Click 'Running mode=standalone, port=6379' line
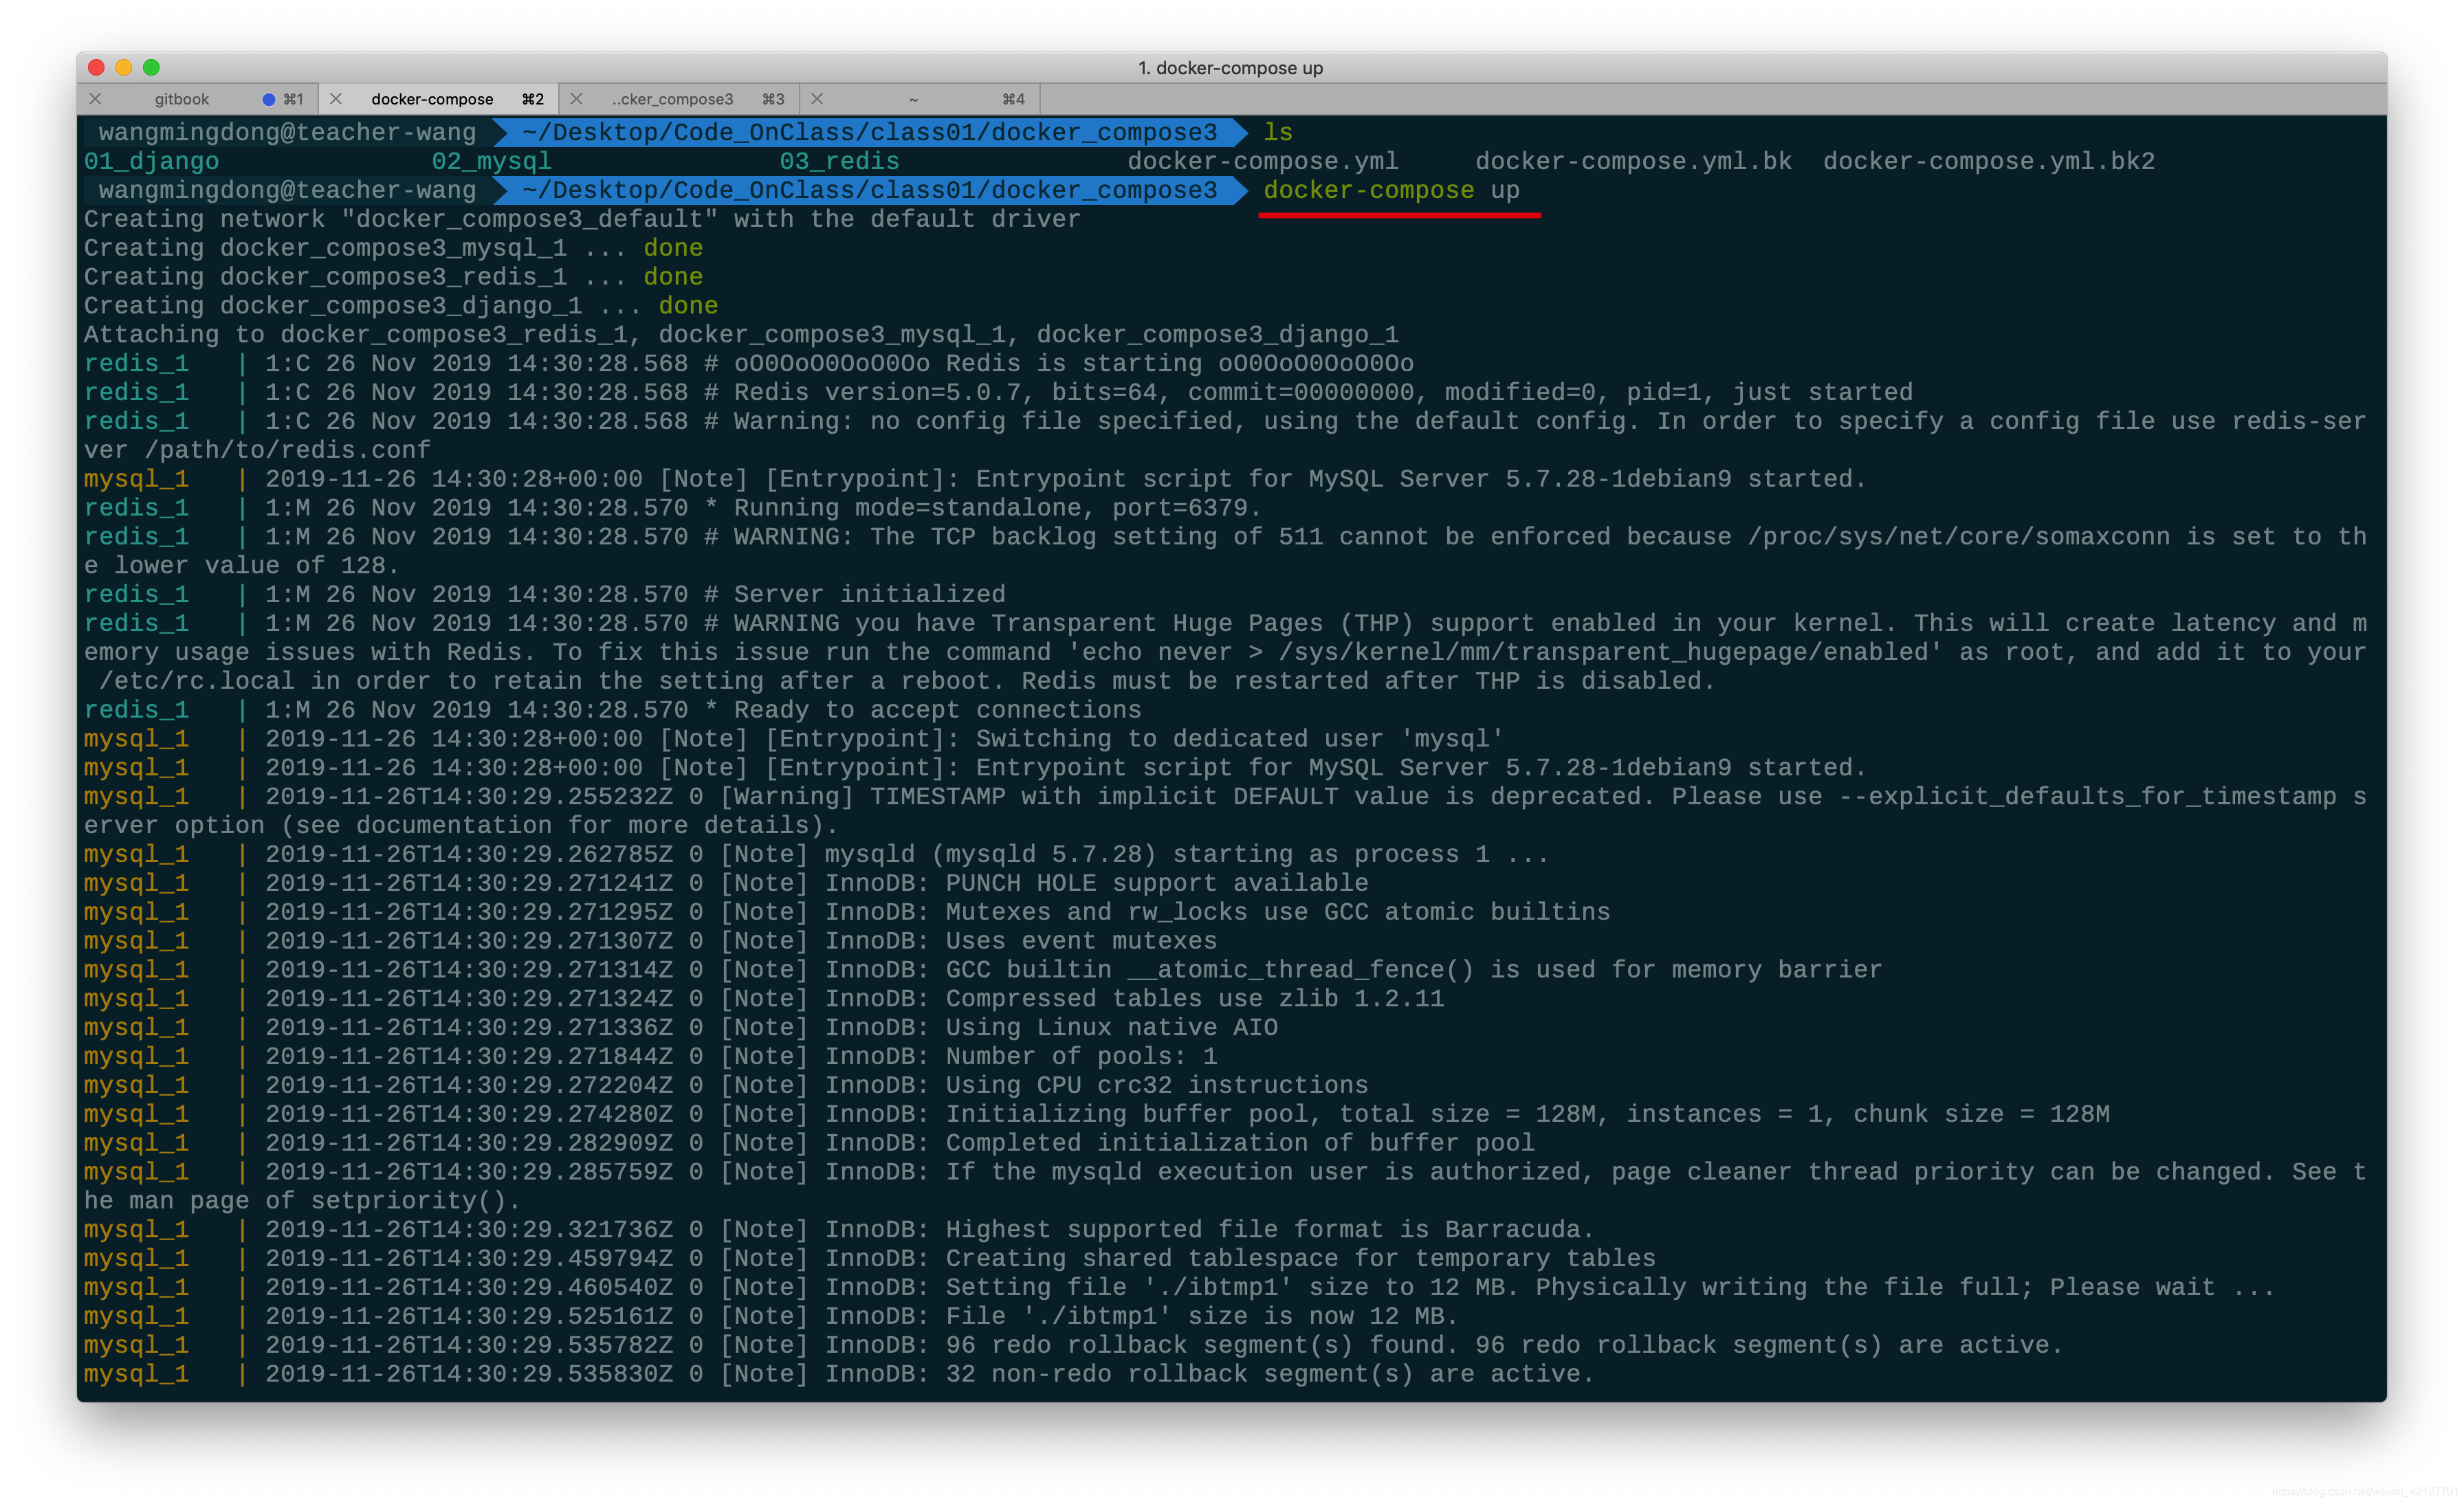This screenshot has height=1504, width=2464. (673, 508)
